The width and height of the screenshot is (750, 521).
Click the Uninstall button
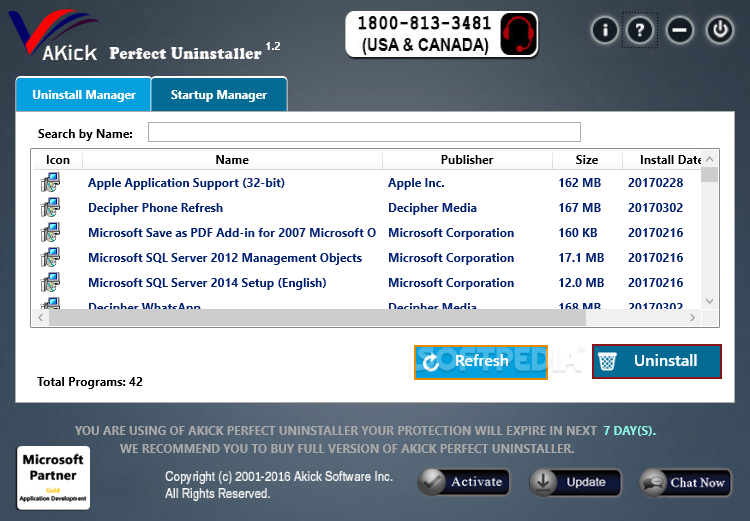click(x=657, y=361)
